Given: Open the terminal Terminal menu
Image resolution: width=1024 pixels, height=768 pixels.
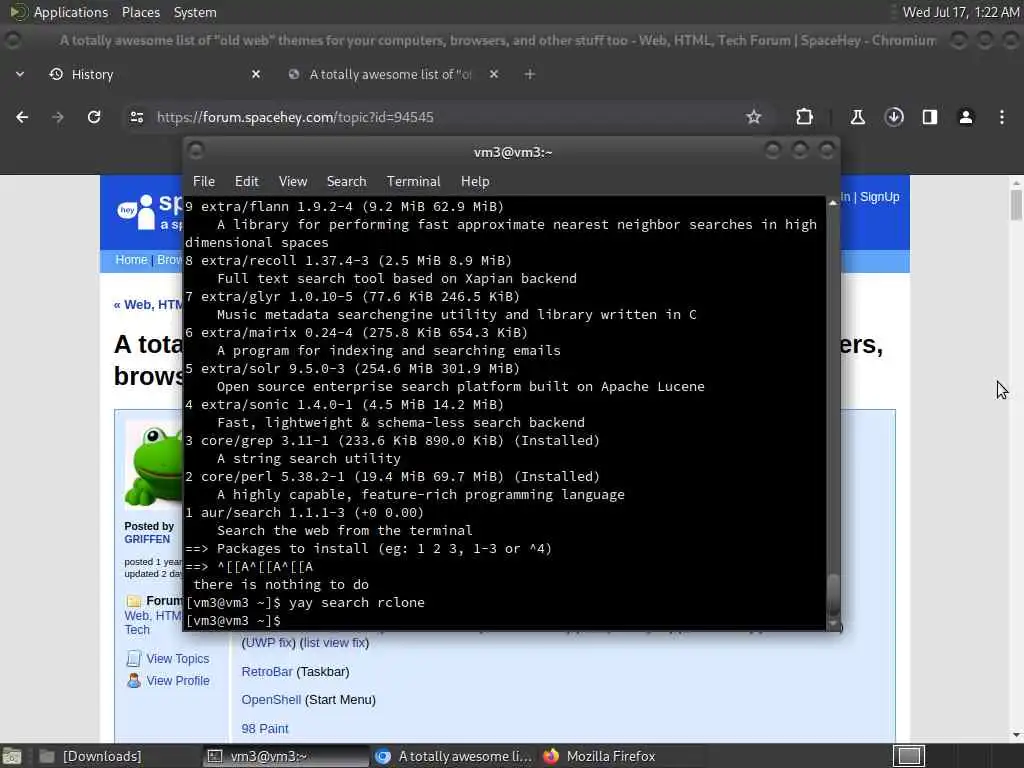Looking at the screenshot, I should [413, 182].
